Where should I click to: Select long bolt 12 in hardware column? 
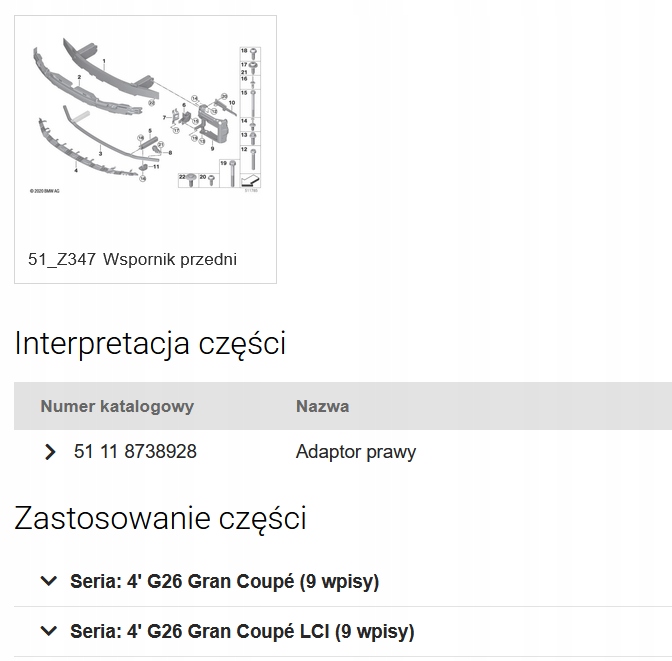click(253, 157)
